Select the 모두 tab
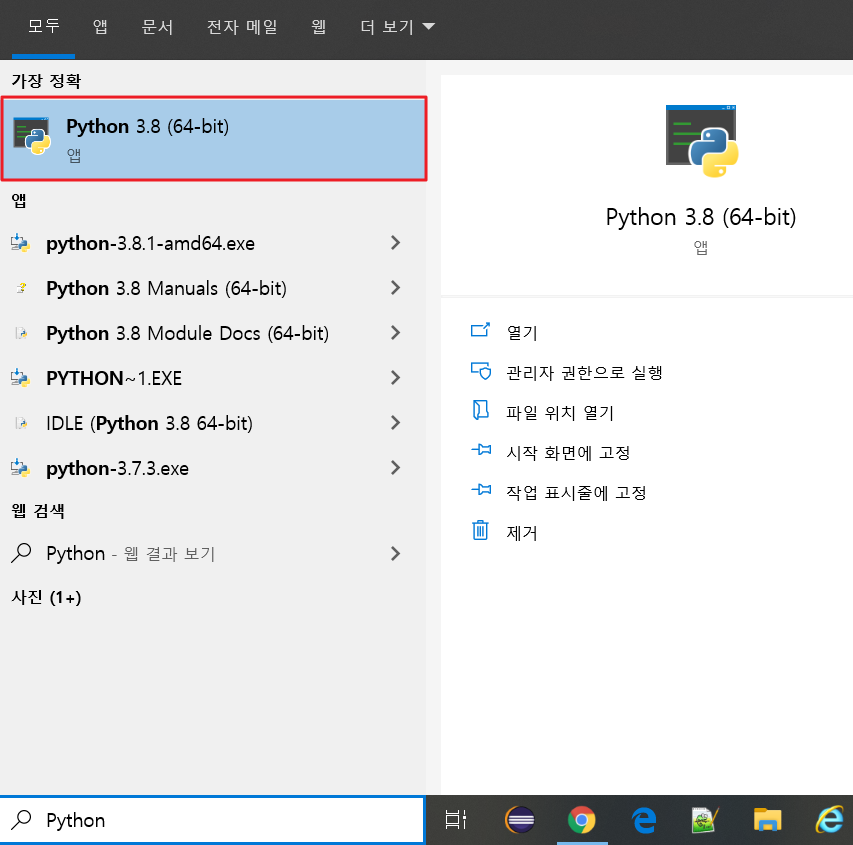Image resolution: width=853 pixels, height=845 pixels. (44, 27)
